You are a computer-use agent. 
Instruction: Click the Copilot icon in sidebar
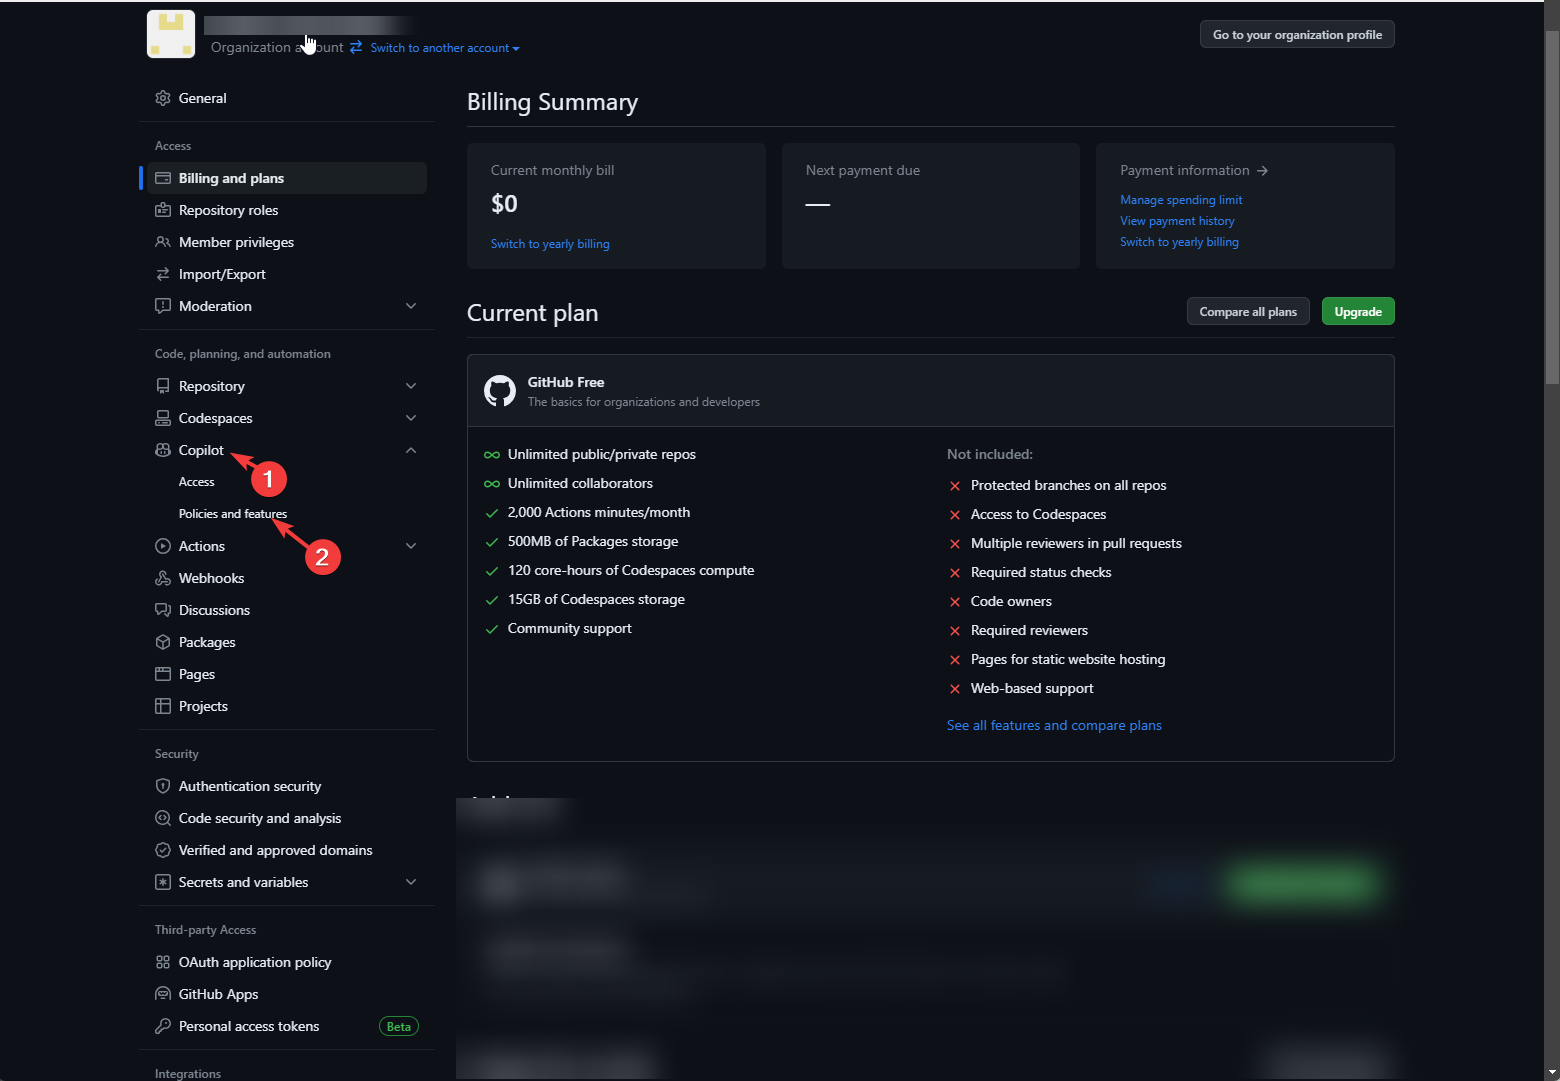click(x=163, y=450)
